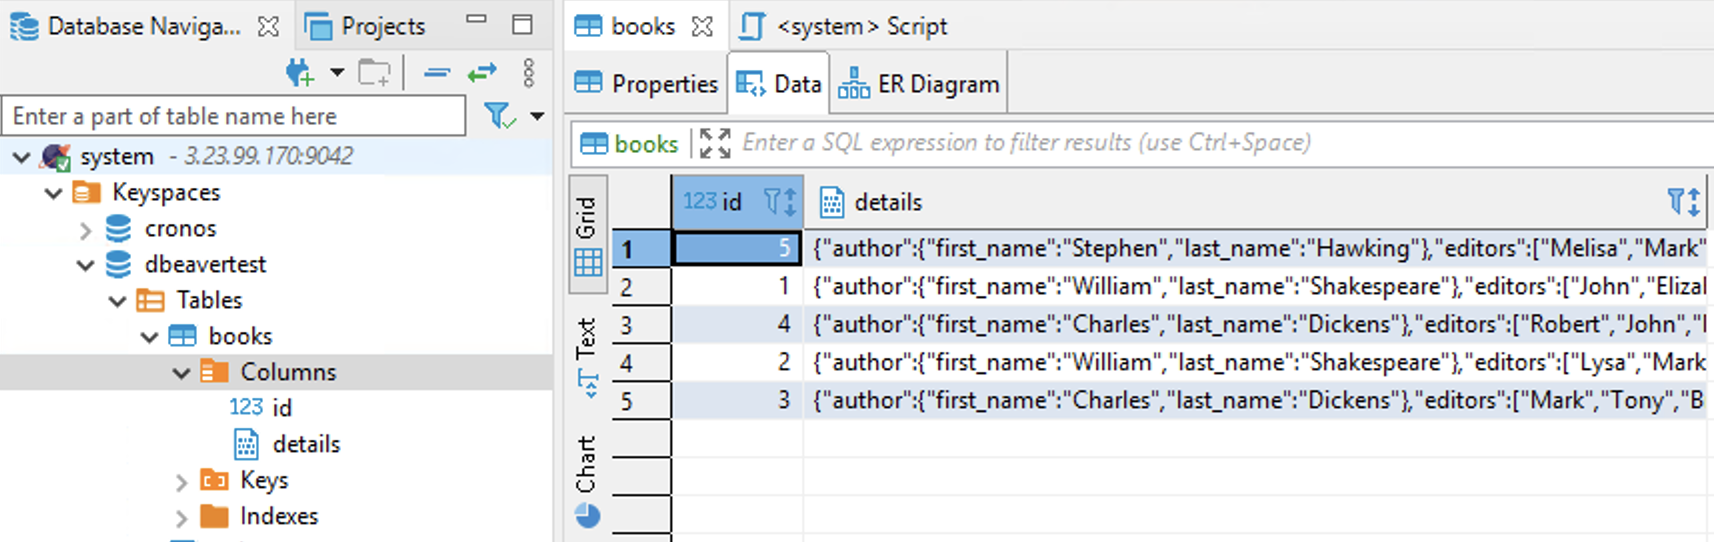This screenshot has width=1714, height=542.
Task: Open the Properties sub-tab
Action: click(x=646, y=84)
